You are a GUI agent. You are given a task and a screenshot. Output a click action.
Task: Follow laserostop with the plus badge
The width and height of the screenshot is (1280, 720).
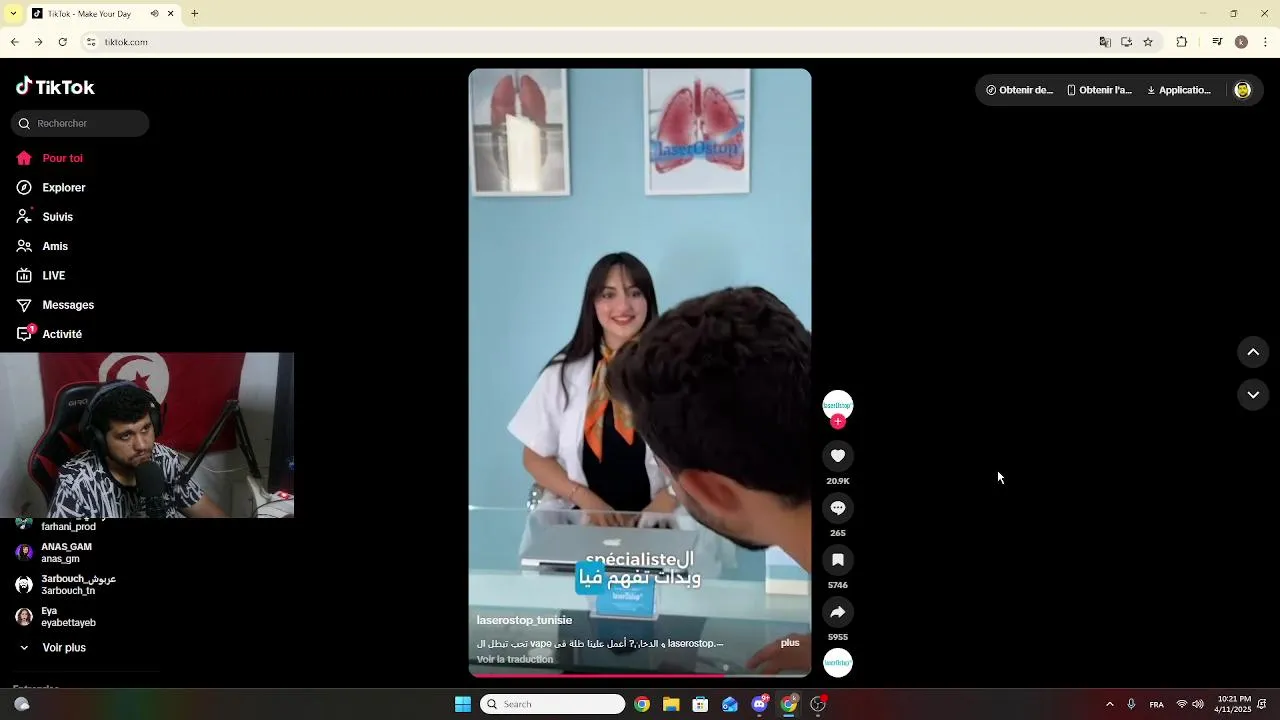pyautogui.click(x=838, y=422)
